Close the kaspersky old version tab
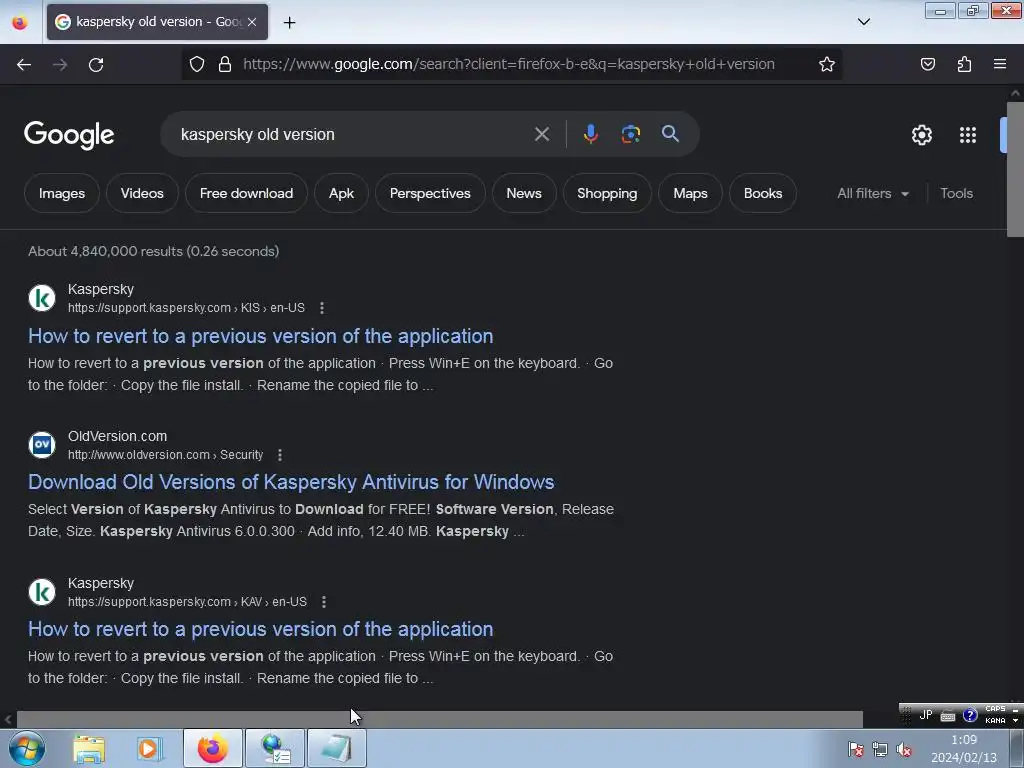The image size is (1024, 768). (x=252, y=22)
